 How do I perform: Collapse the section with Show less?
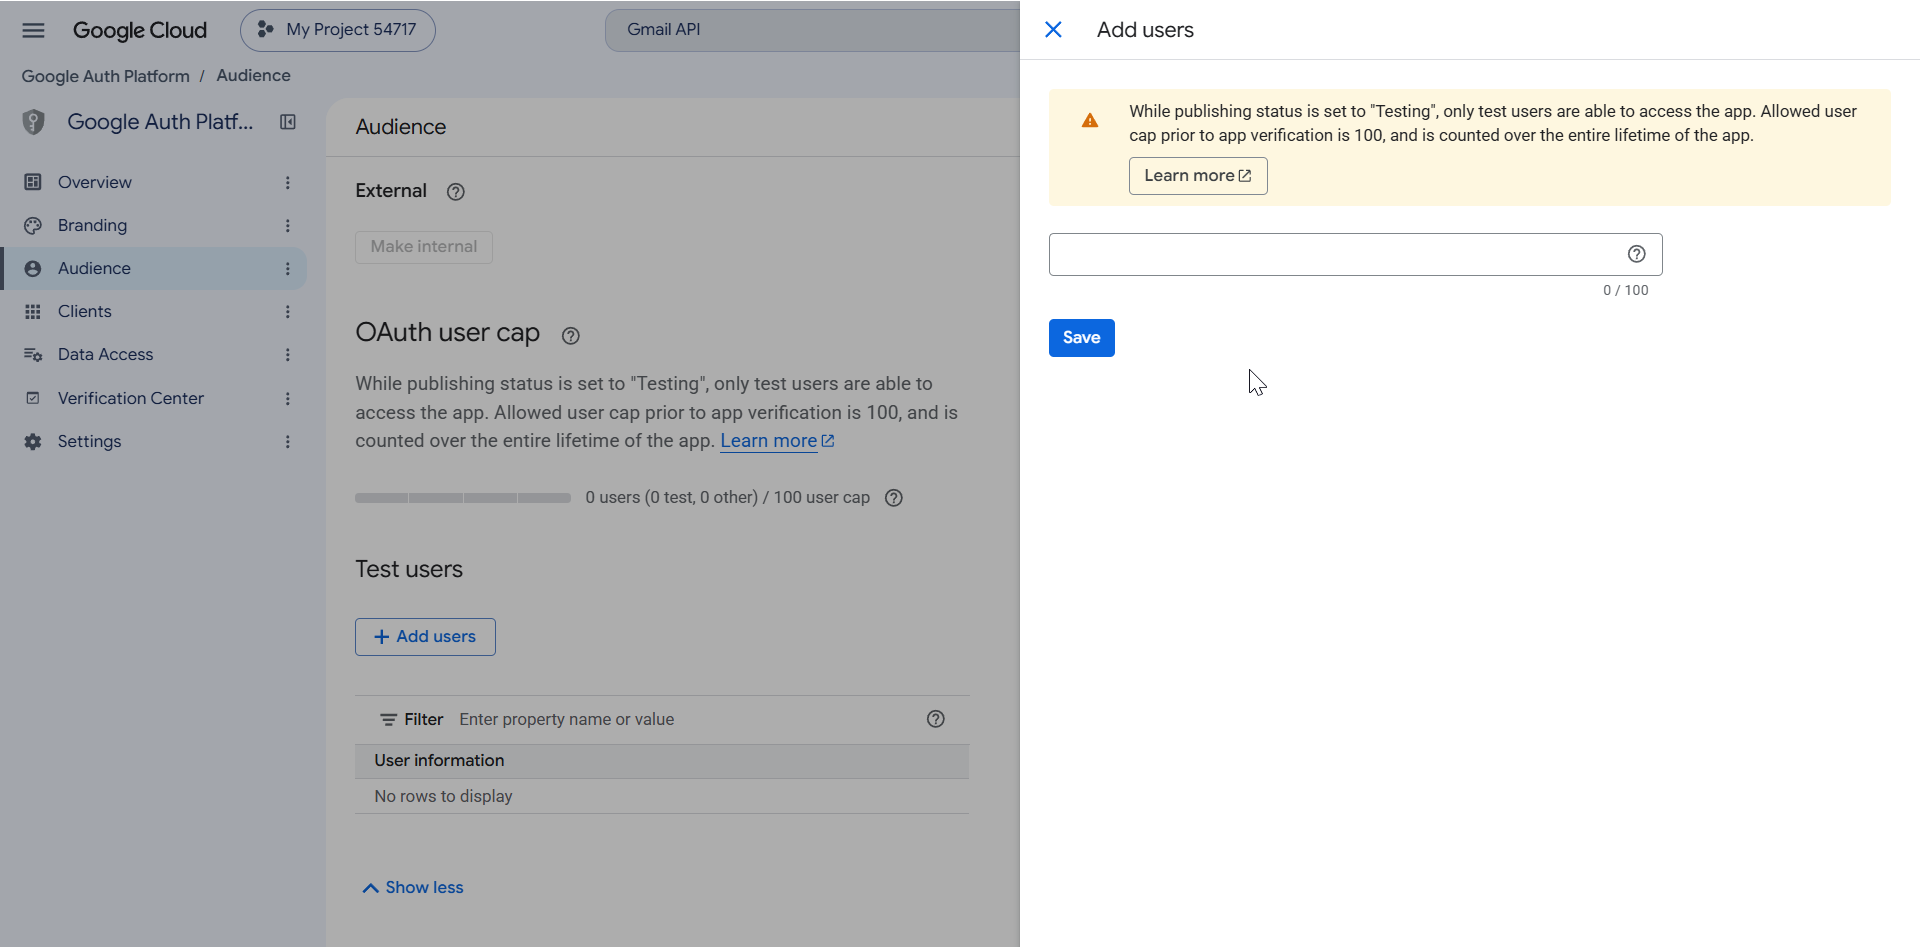(x=413, y=888)
